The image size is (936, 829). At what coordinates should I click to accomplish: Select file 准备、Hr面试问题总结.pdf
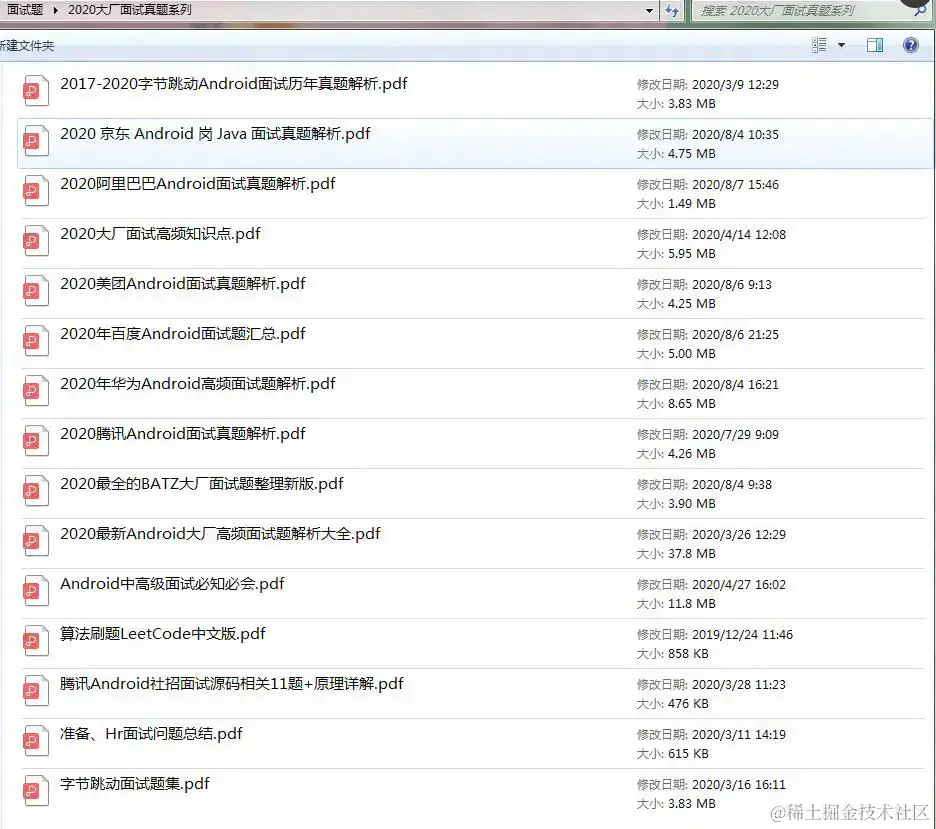point(151,734)
